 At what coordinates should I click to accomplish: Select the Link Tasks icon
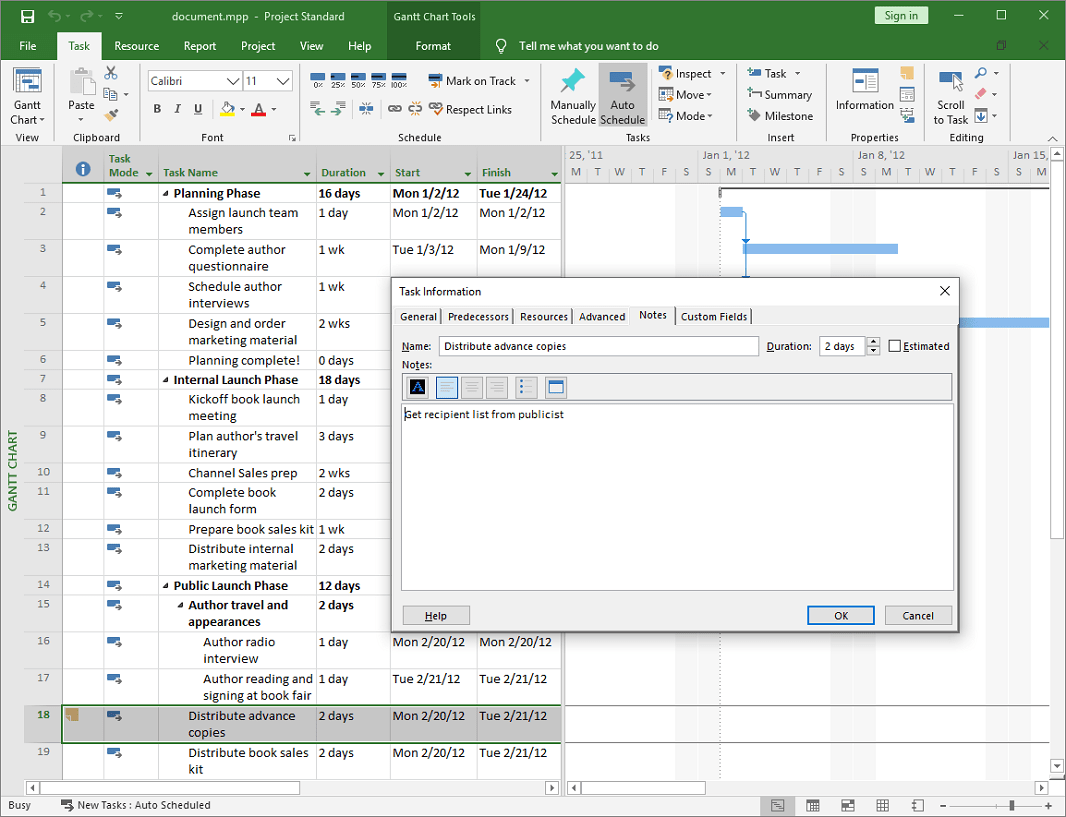pyautogui.click(x=395, y=108)
